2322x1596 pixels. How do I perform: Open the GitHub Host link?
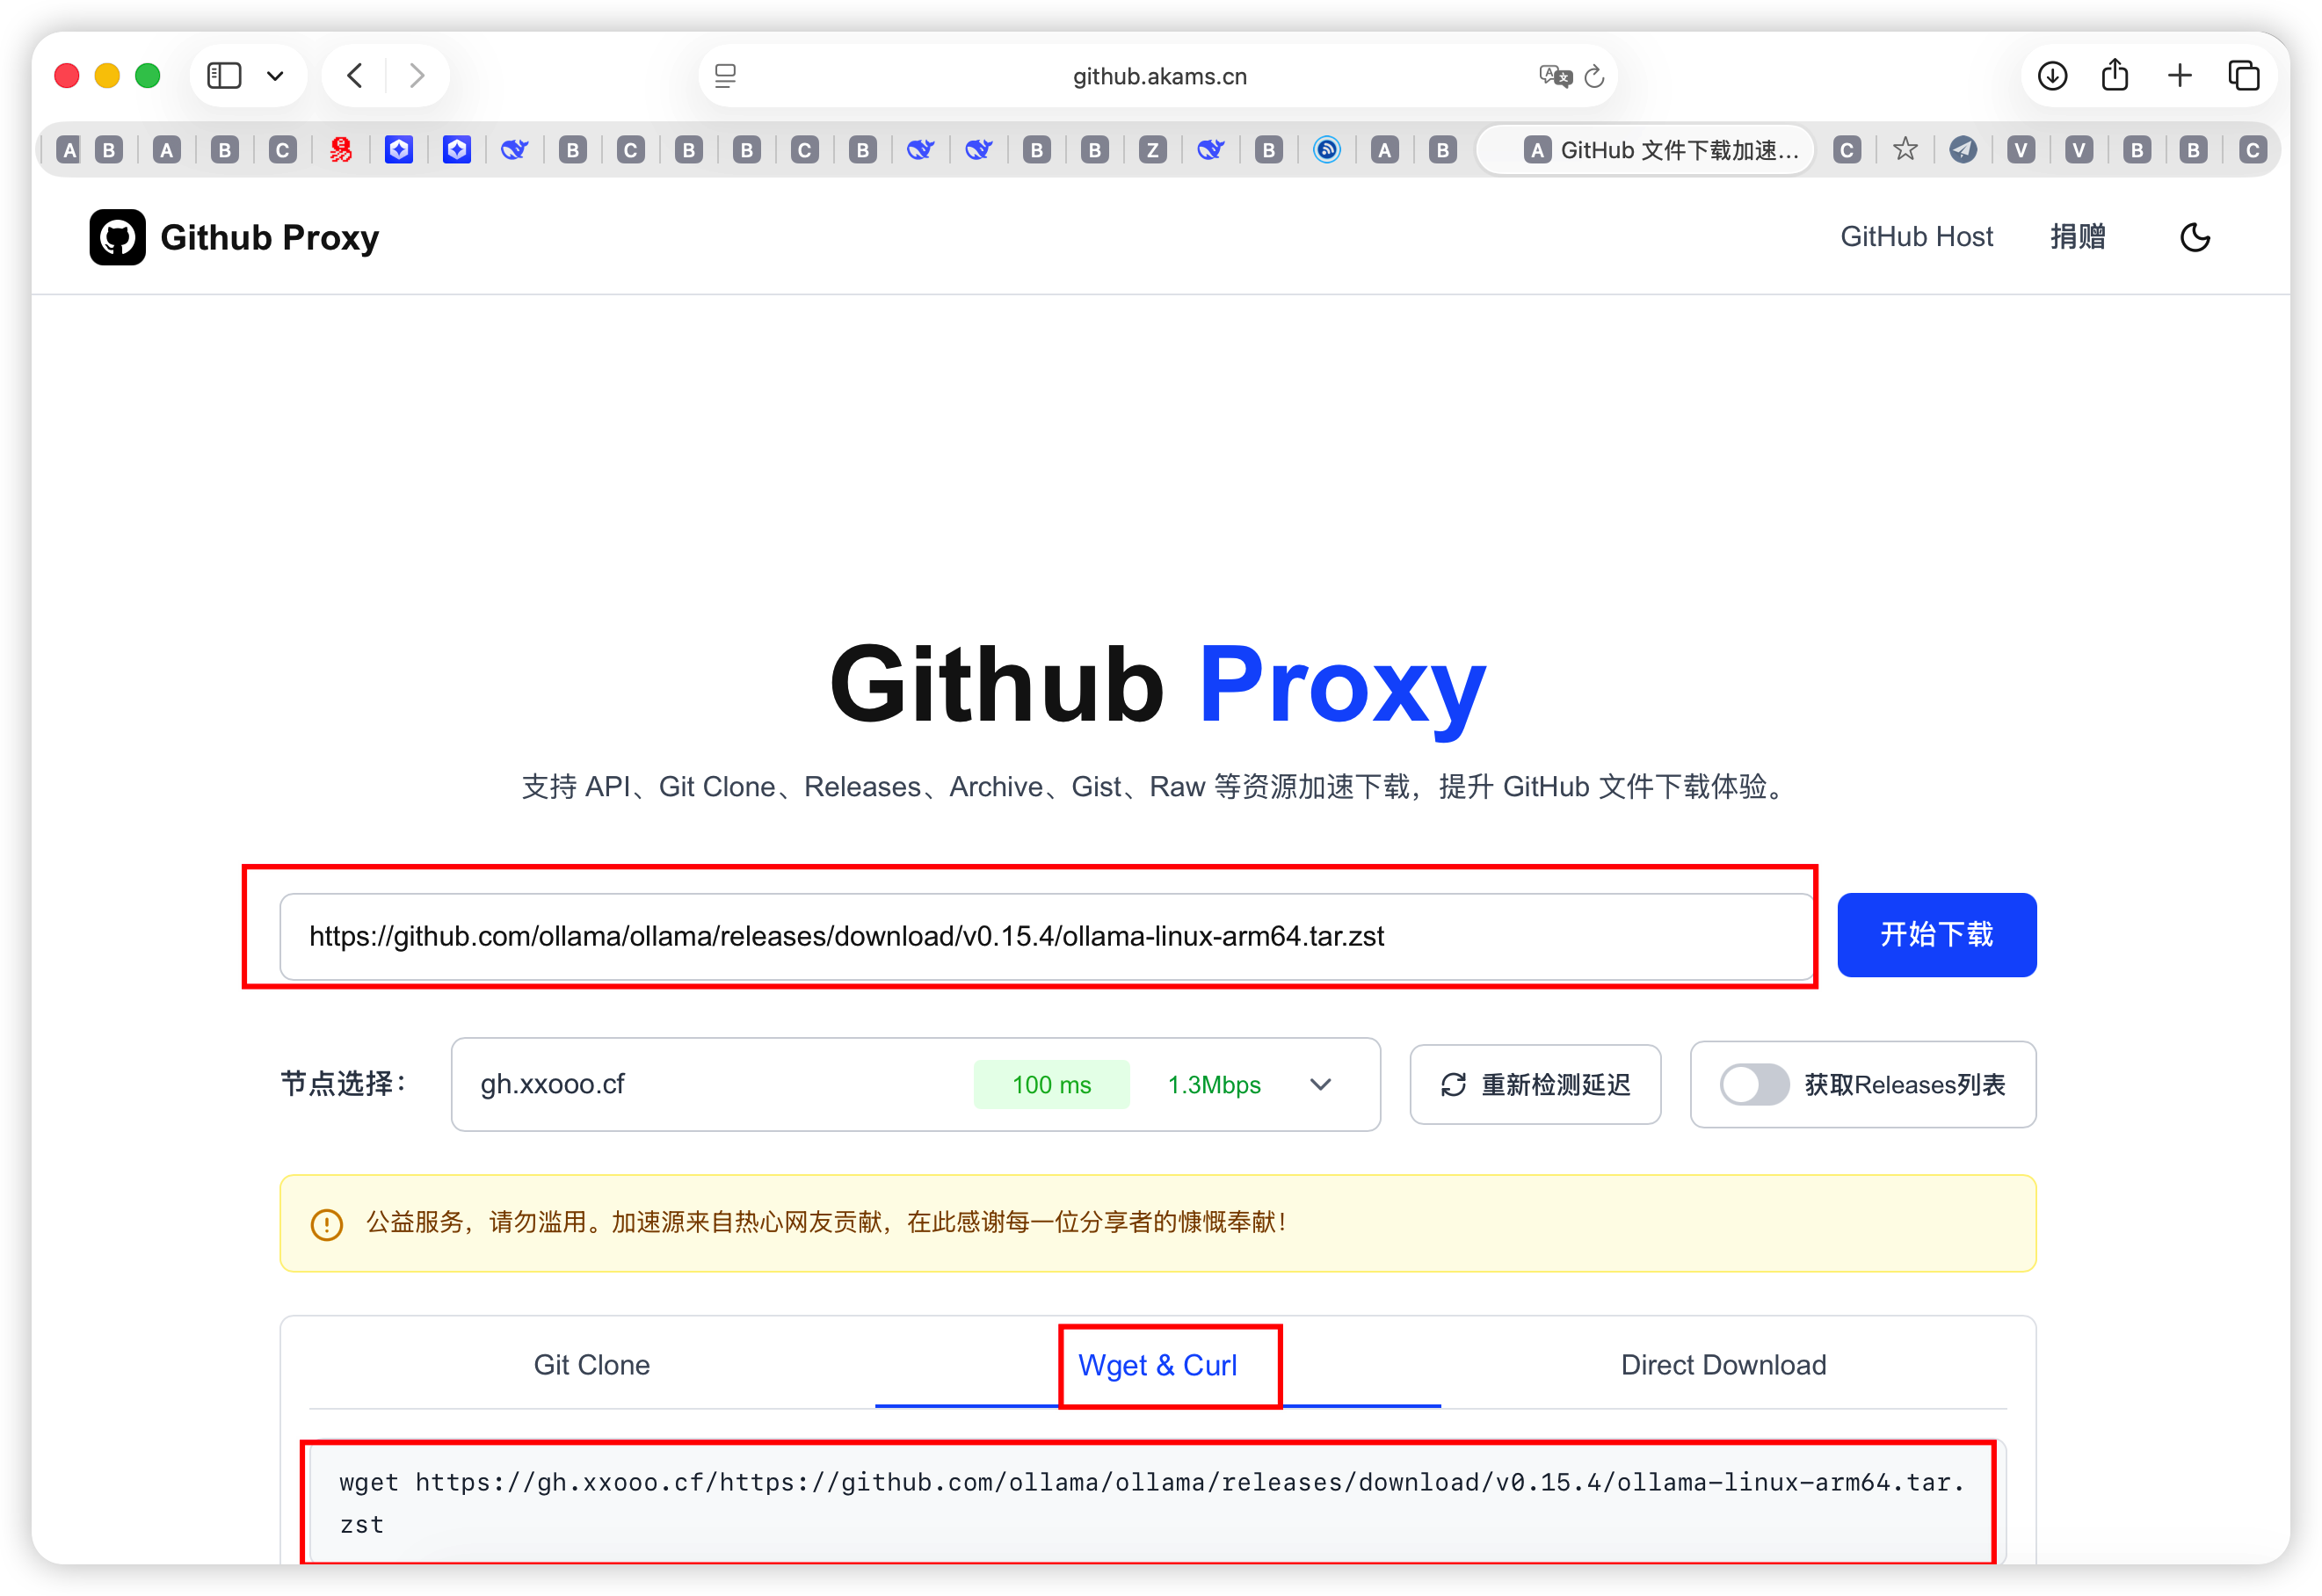pyautogui.click(x=1916, y=237)
